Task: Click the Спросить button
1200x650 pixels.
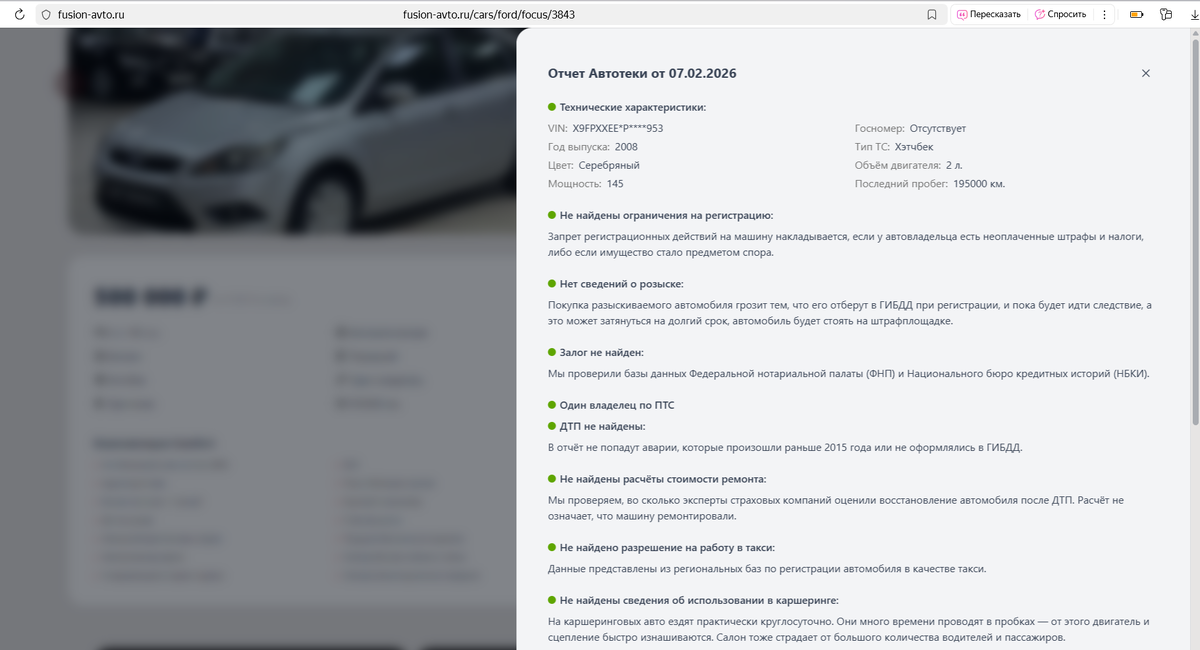Action: coord(1060,15)
